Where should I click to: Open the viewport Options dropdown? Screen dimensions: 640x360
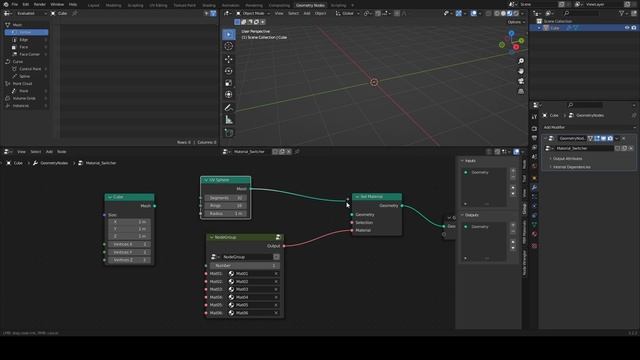516,22
